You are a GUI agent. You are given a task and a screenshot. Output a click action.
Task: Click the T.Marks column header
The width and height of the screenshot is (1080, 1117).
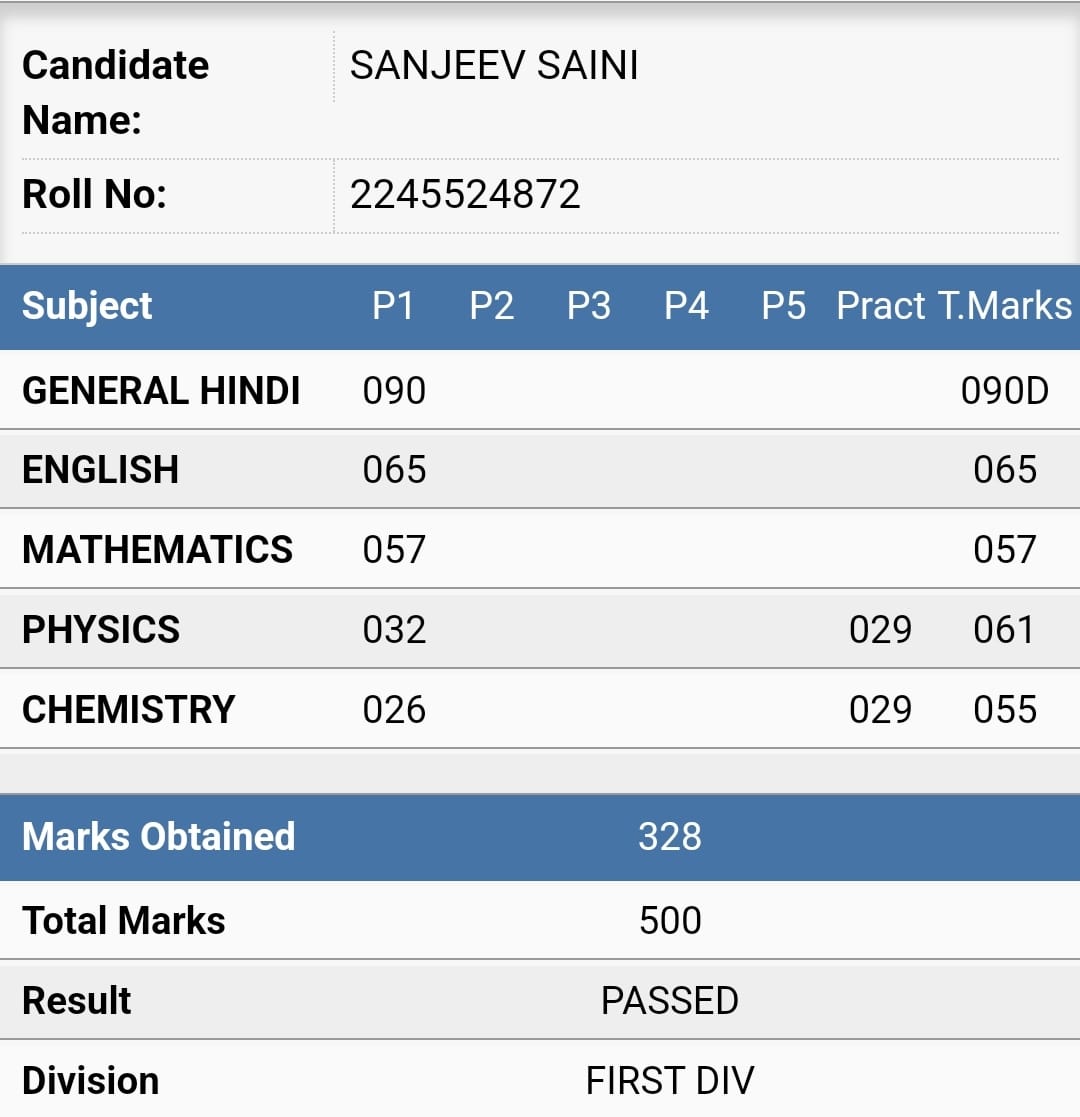1004,306
